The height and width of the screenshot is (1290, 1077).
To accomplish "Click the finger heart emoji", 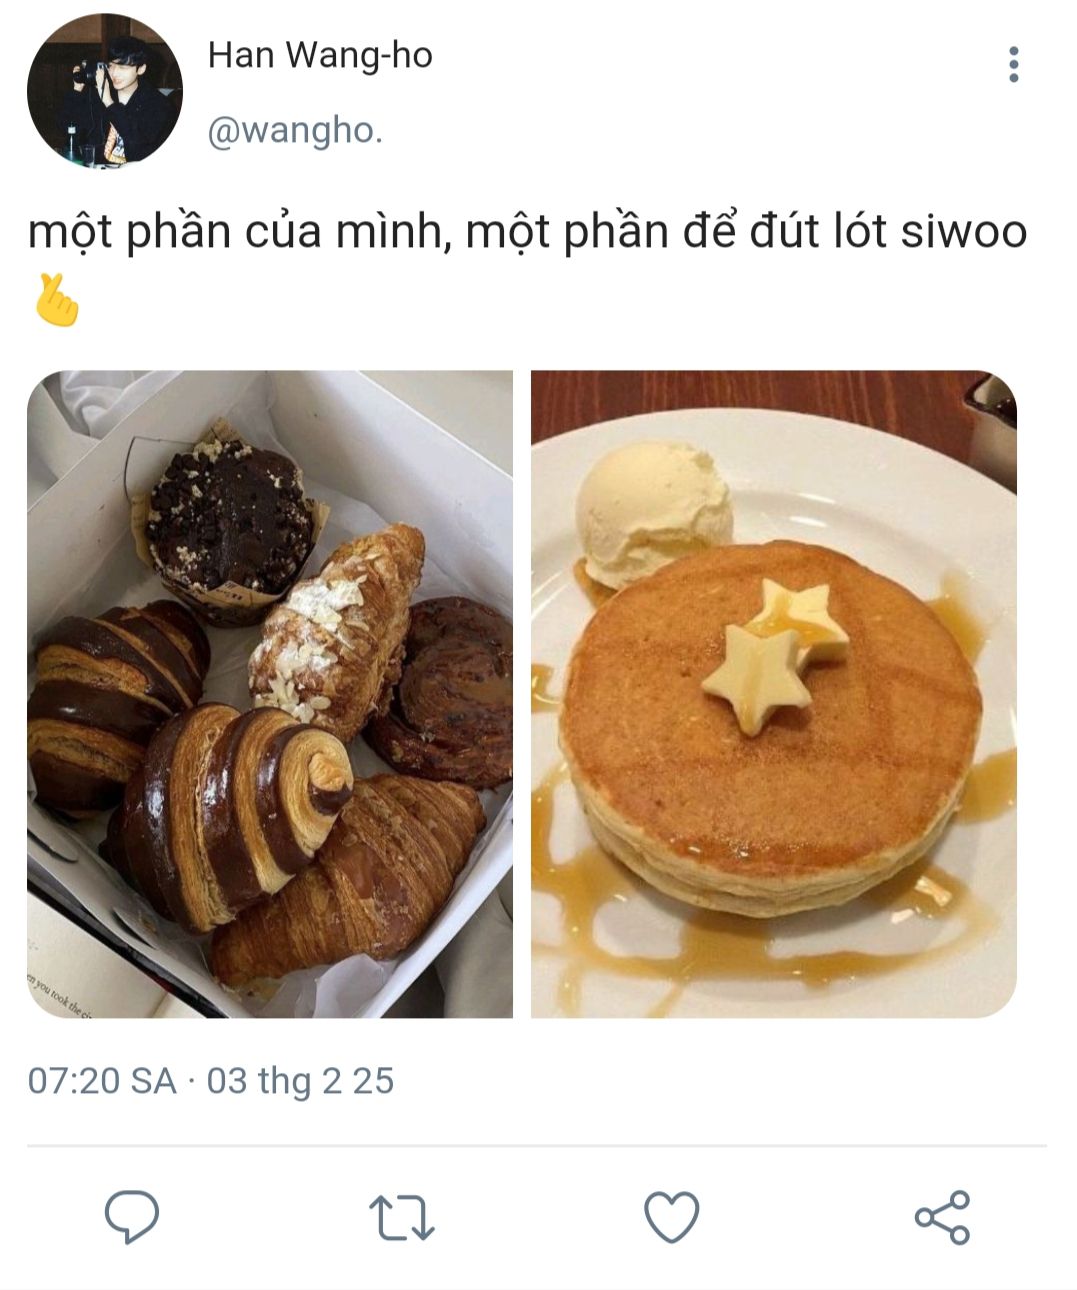I will 56,299.
